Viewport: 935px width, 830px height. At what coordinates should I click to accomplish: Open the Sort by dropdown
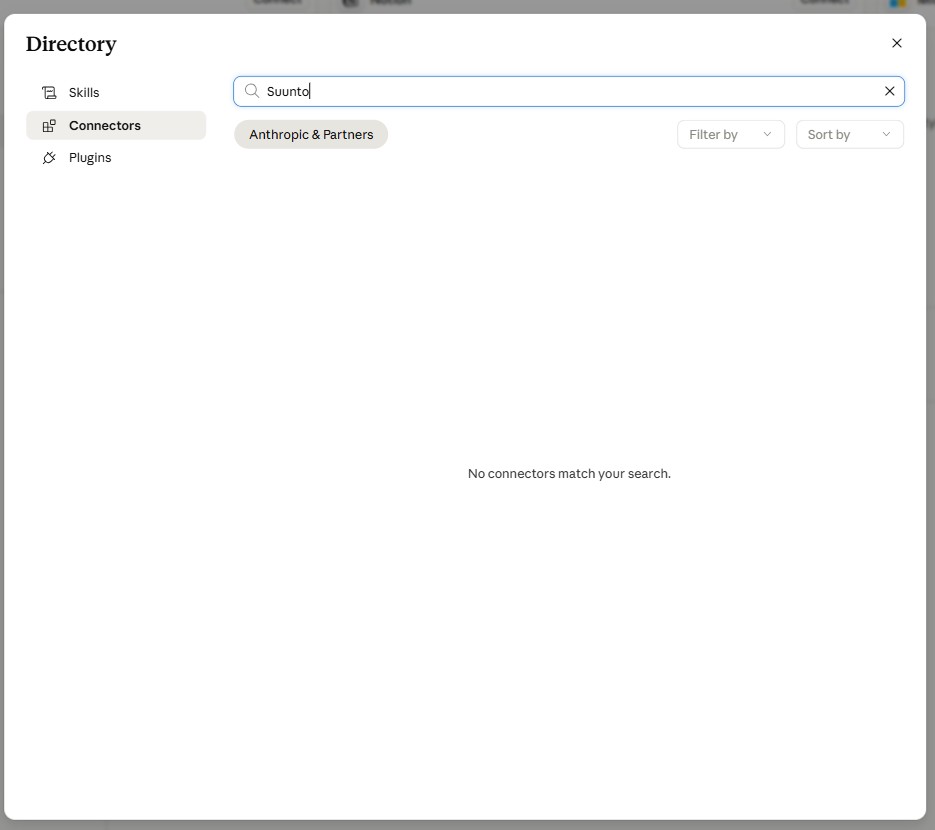tap(850, 134)
